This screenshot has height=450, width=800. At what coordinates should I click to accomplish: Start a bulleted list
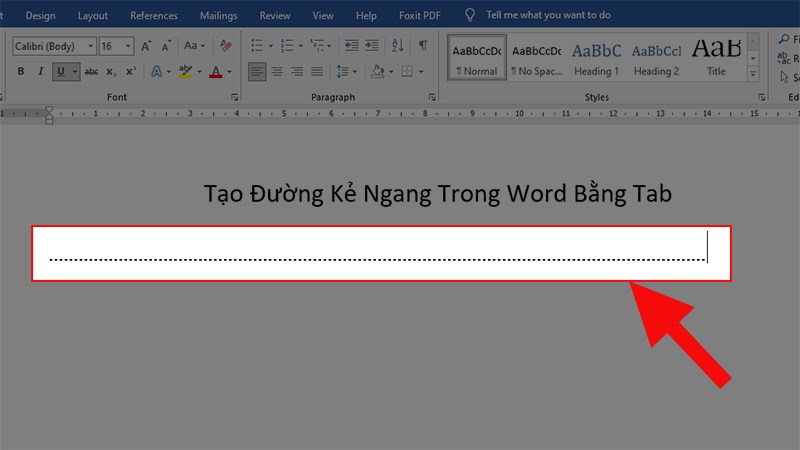click(257, 46)
